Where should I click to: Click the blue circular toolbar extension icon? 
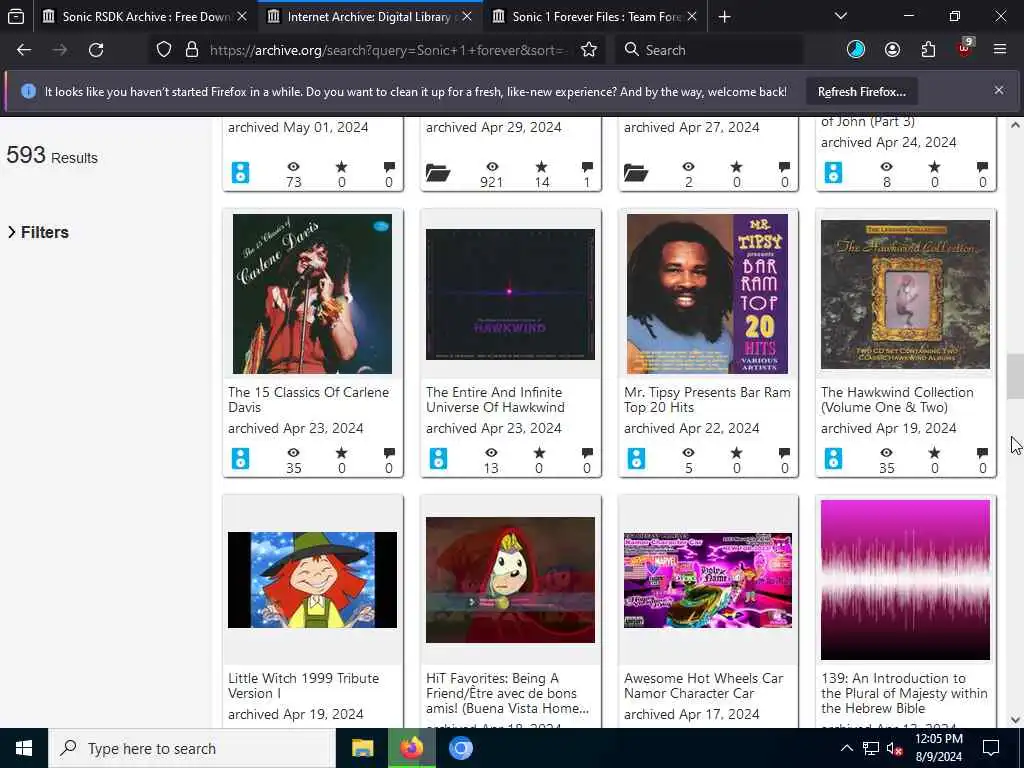coord(856,50)
